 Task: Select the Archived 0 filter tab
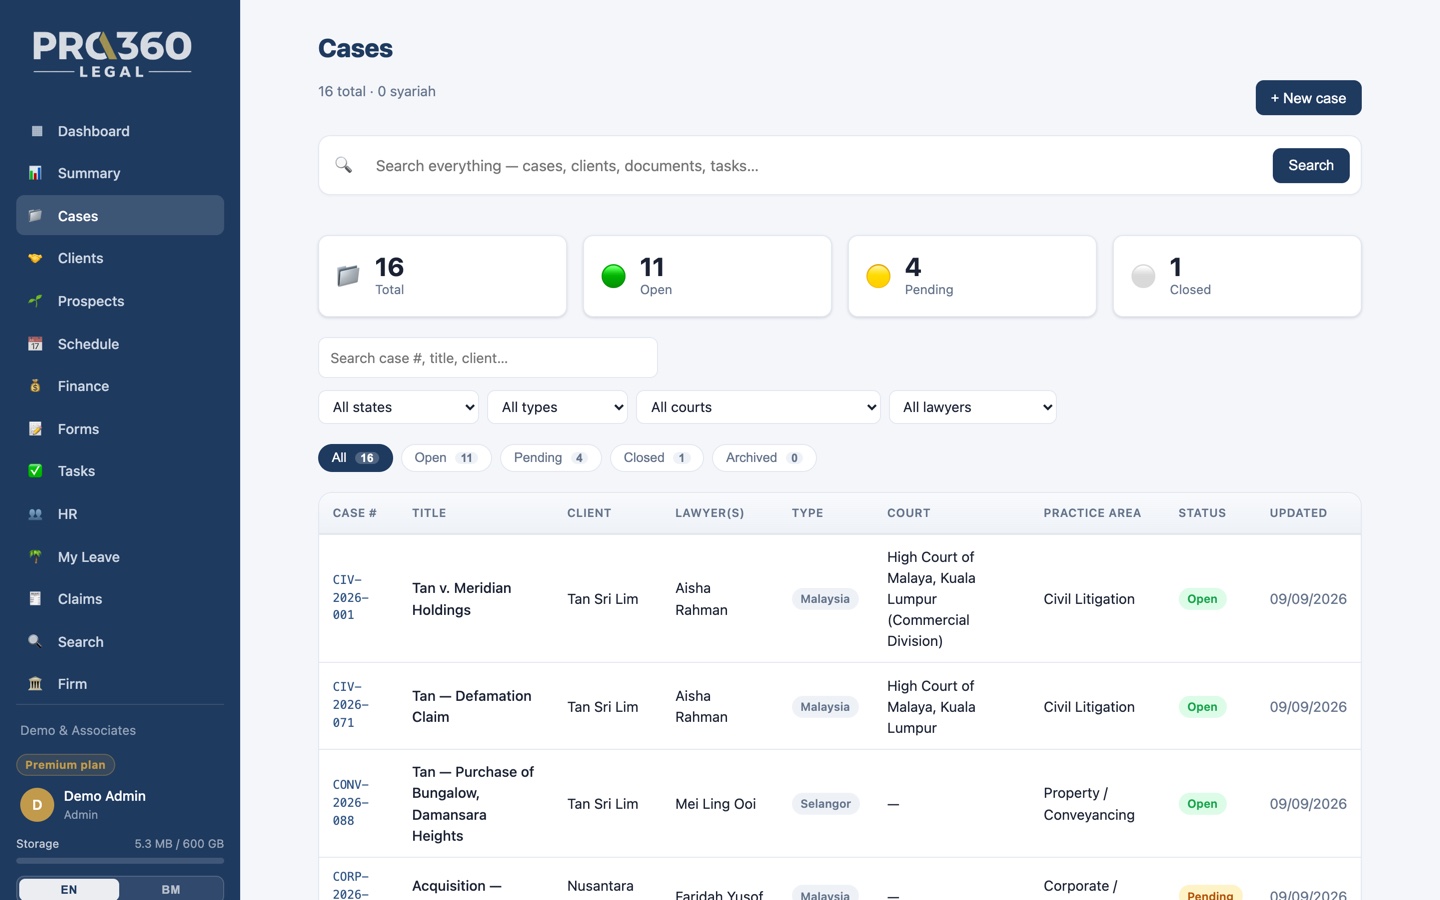[x=764, y=458]
